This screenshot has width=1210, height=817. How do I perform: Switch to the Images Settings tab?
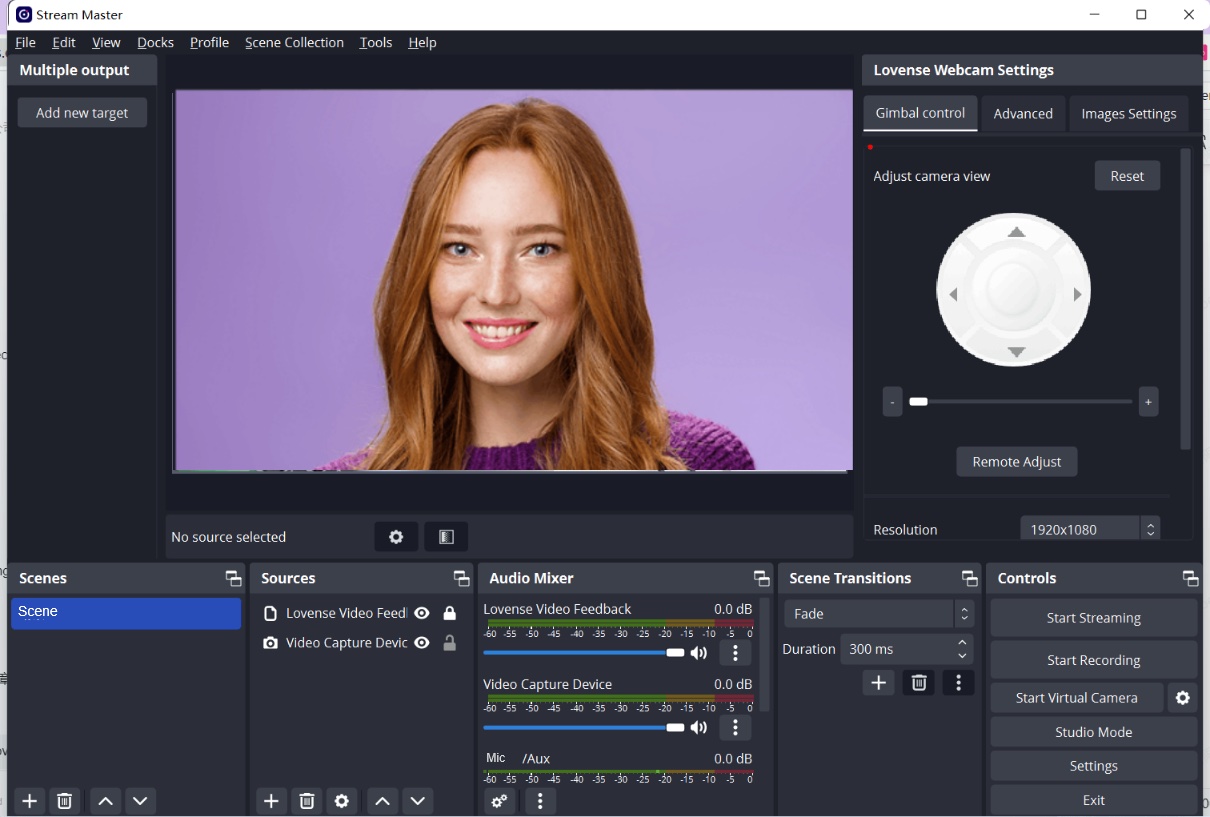coord(1128,114)
